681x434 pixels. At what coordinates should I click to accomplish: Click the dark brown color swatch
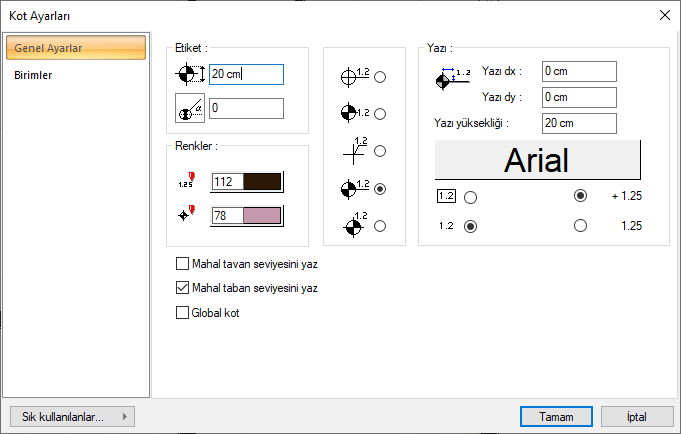pyautogui.click(x=262, y=181)
